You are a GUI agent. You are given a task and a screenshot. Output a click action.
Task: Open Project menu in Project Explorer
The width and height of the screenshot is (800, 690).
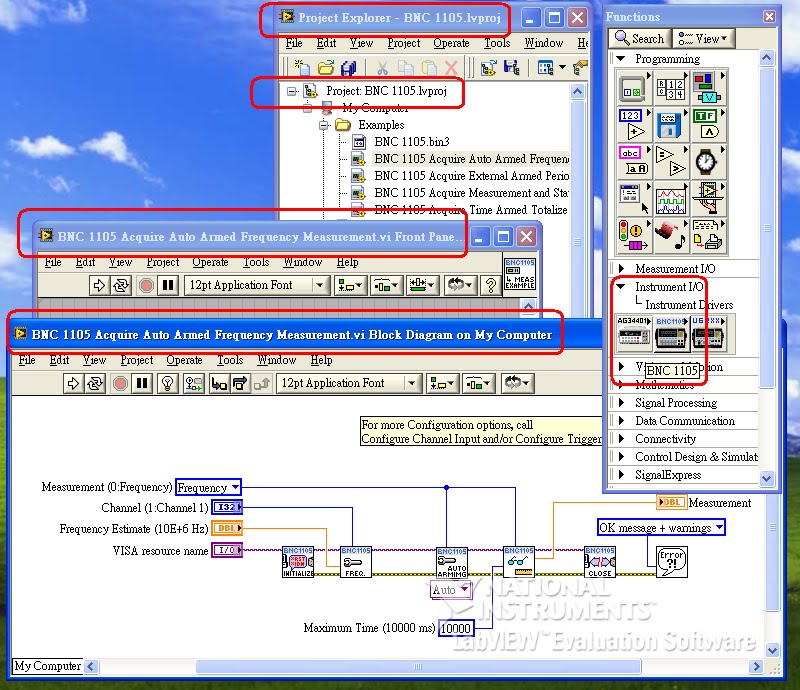(404, 43)
